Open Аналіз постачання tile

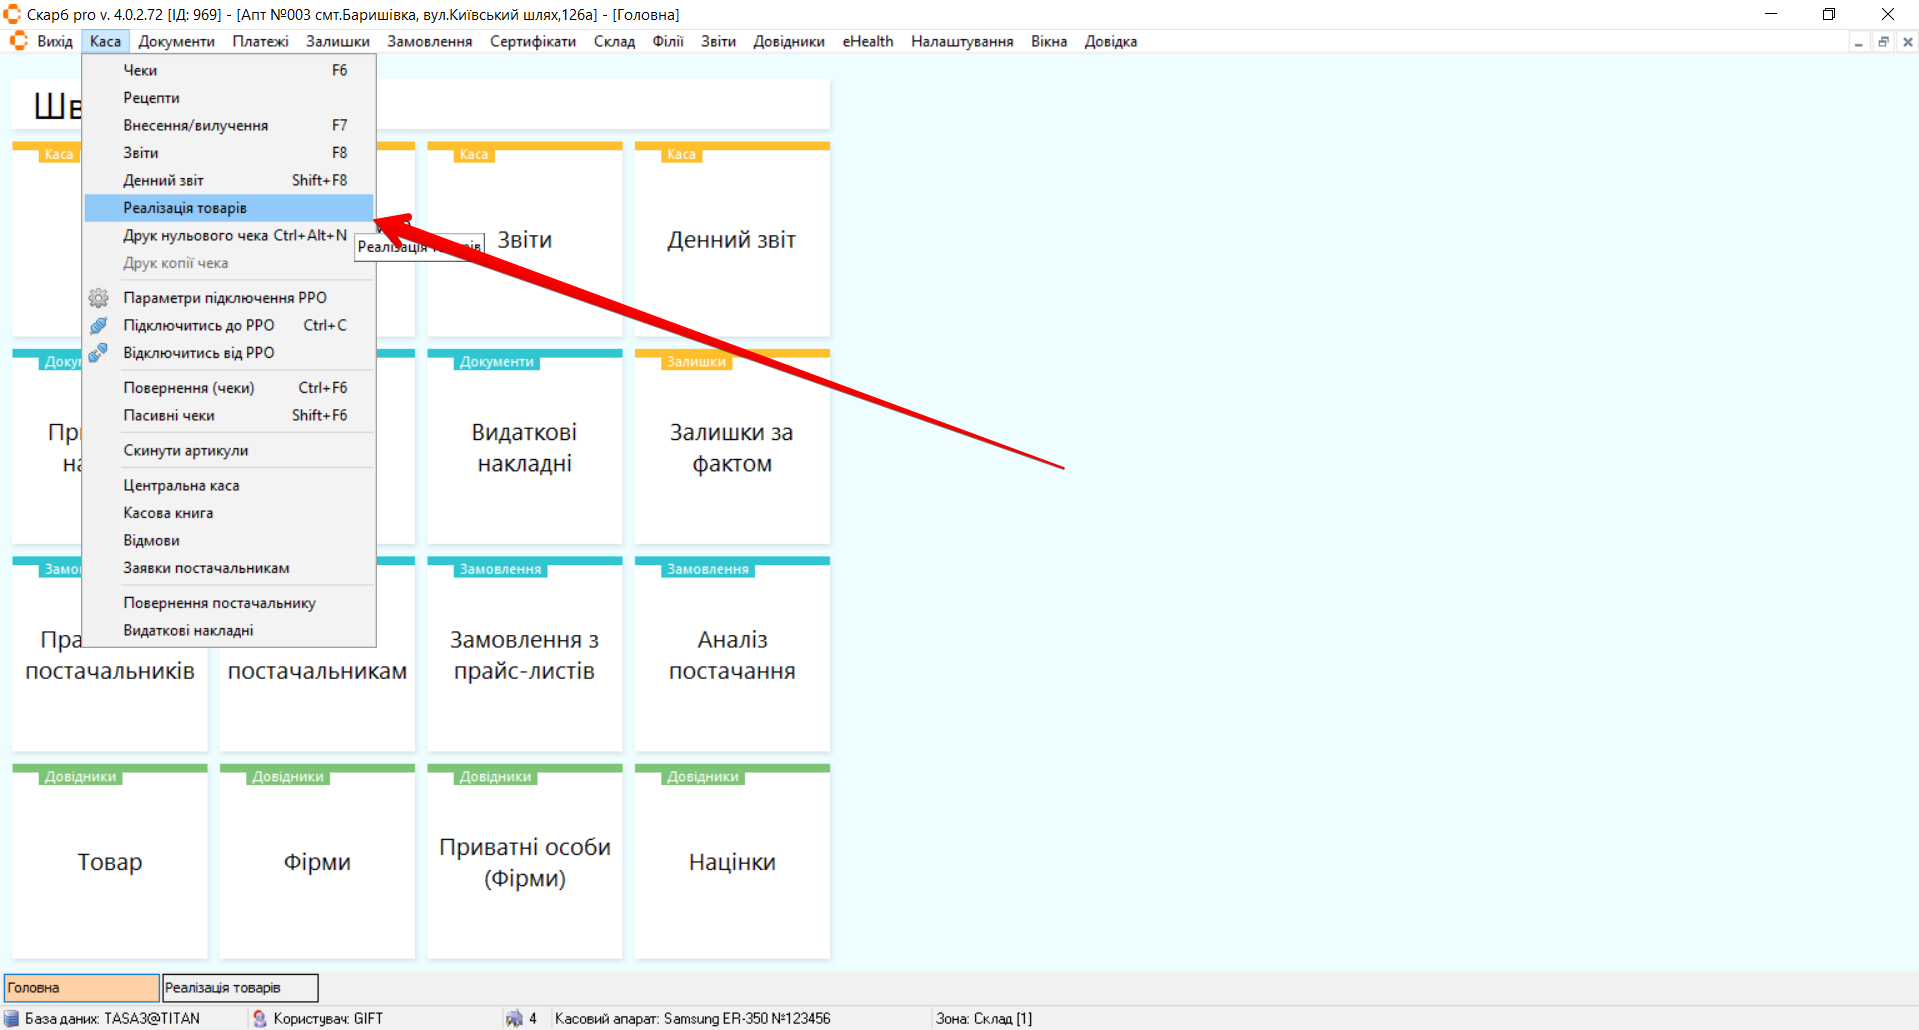[732, 655]
